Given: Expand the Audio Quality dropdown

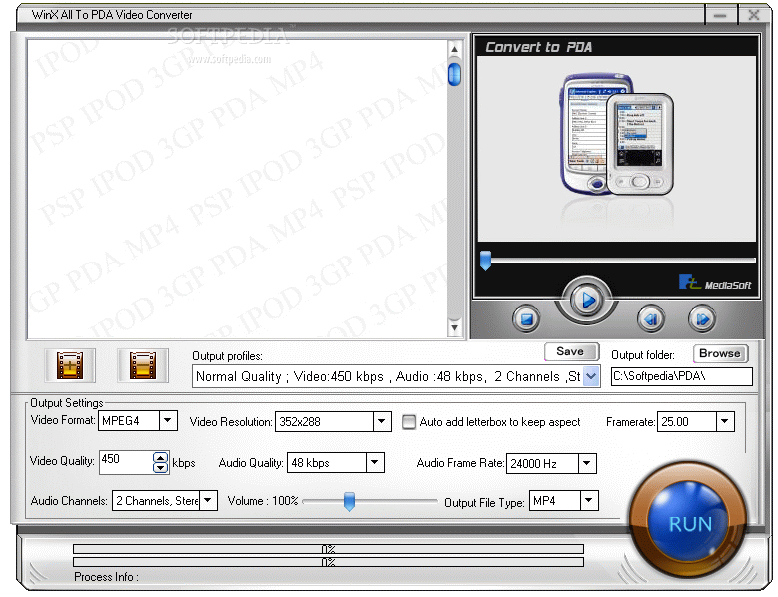Looking at the screenshot, I should point(375,463).
